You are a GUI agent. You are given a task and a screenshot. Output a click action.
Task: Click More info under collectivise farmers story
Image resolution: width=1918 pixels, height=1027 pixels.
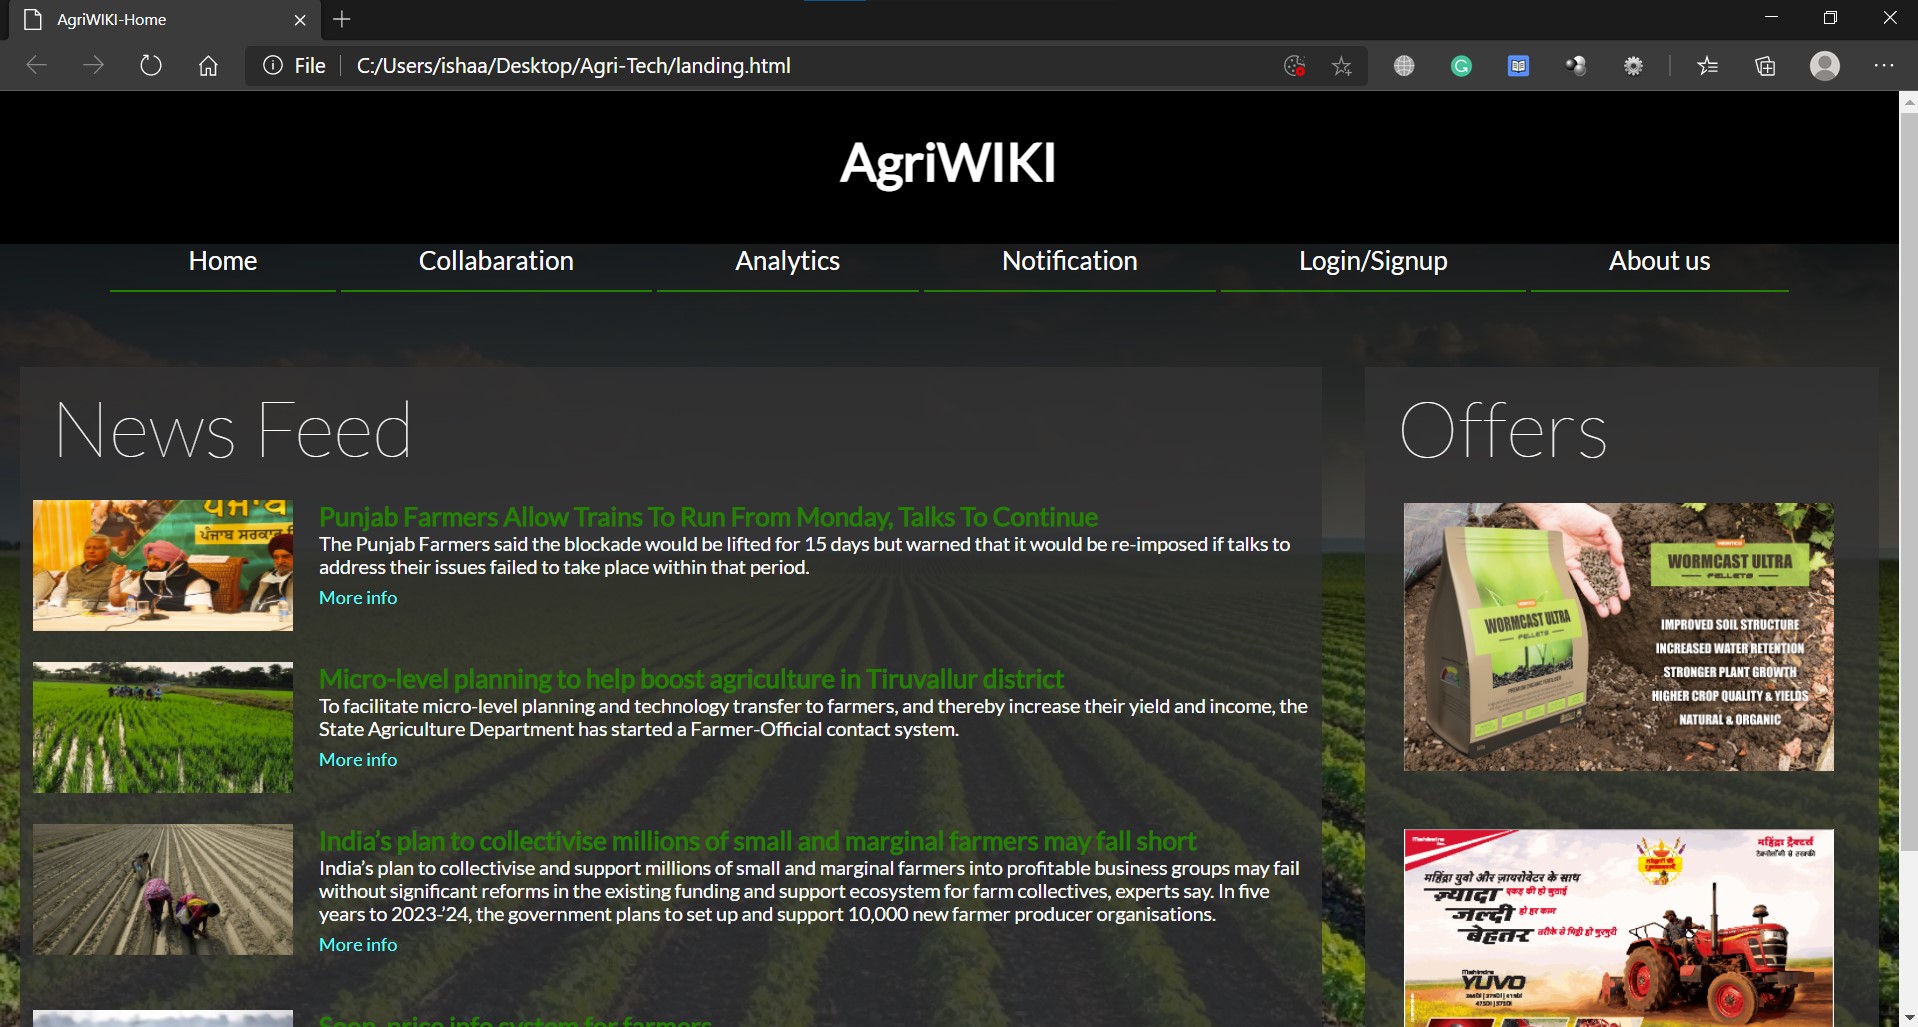point(358,945)
